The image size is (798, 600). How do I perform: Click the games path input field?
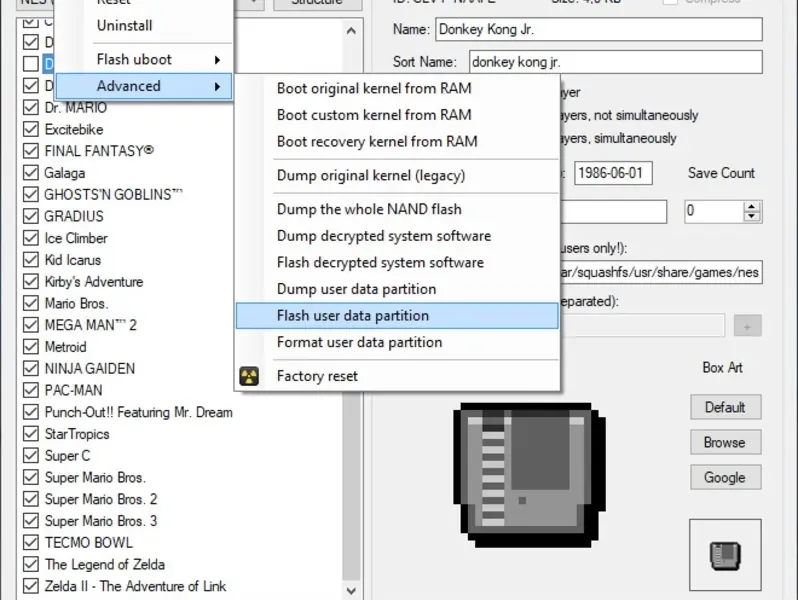pos(662,272)
